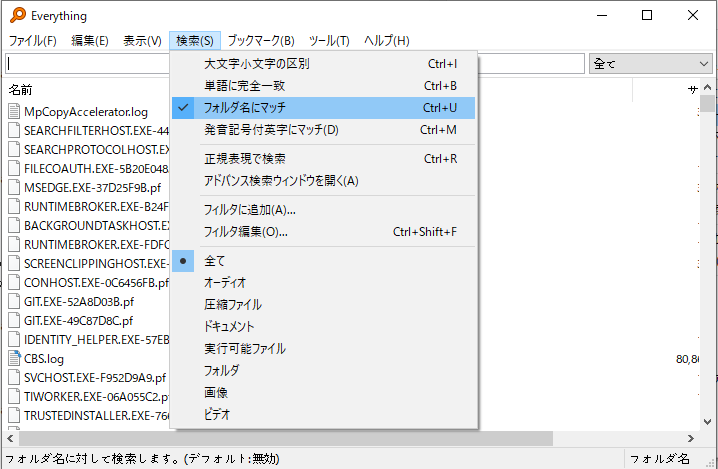
Task: Select file name MpCopyAccelerator.log
Action: (86, 112)
